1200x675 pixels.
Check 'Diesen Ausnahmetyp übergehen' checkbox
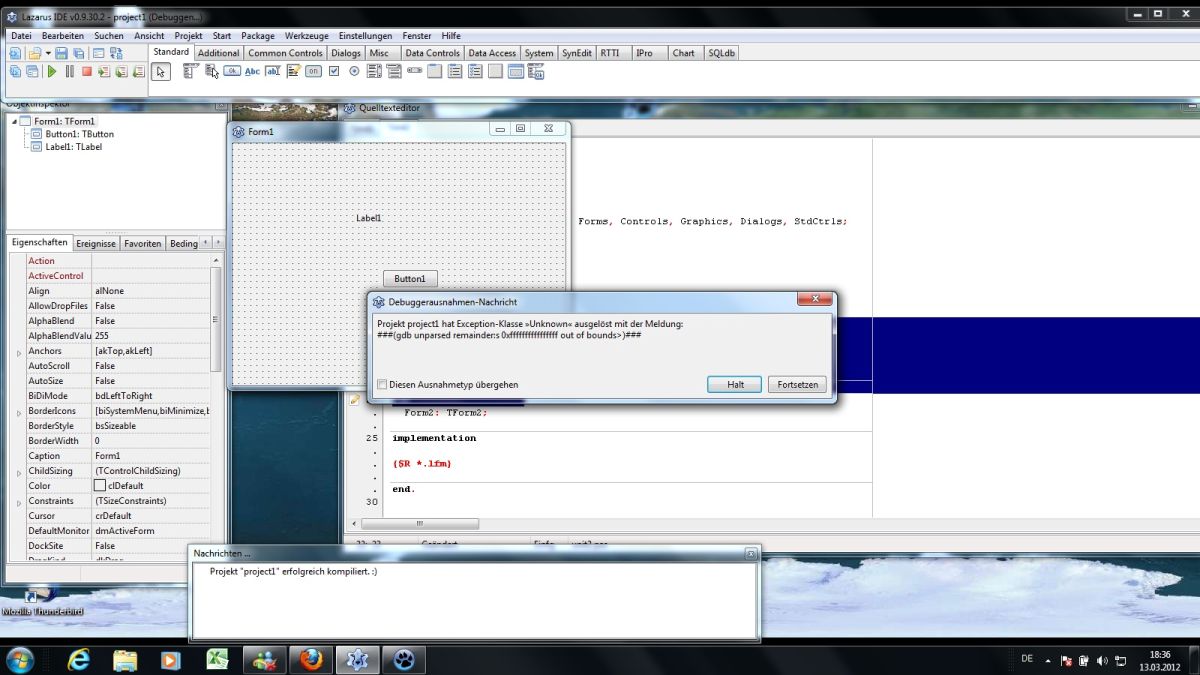click(x=382, y=385)
